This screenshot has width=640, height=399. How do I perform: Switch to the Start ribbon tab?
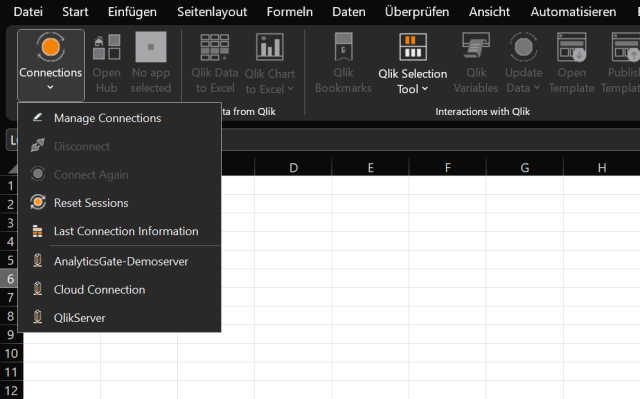[x=75, y=12]
